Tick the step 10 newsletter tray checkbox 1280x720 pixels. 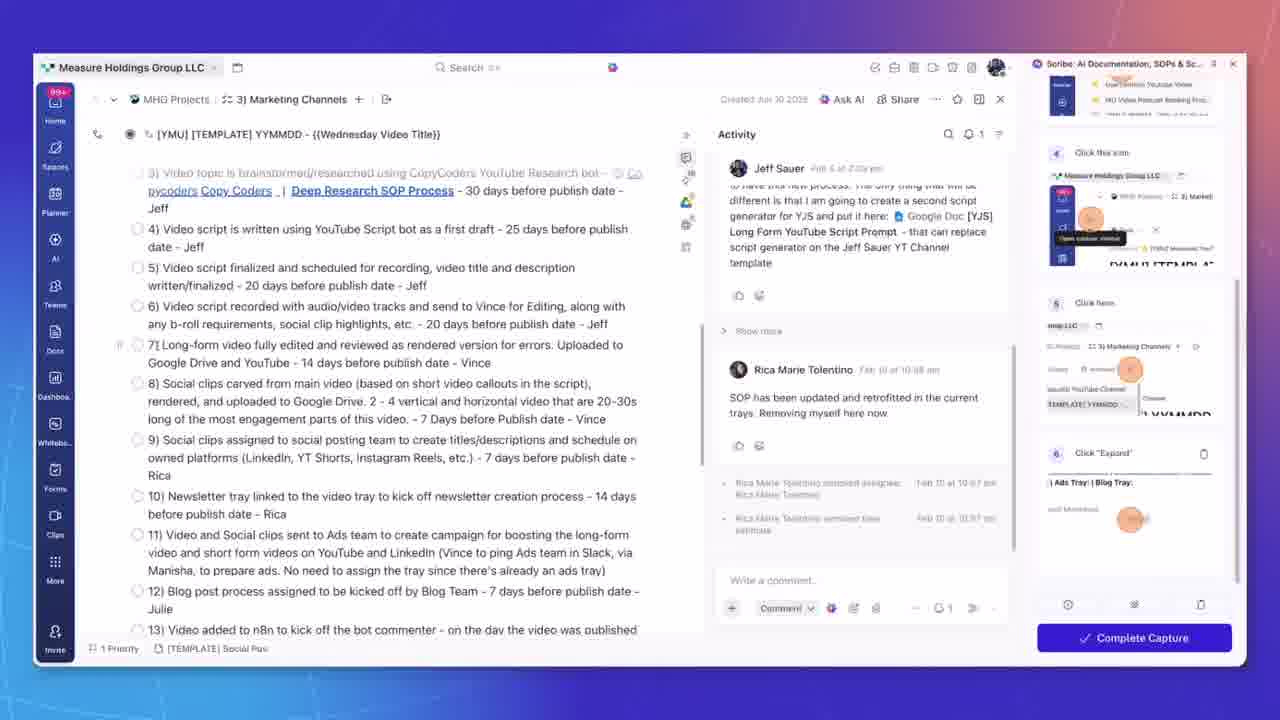(138, 497)
